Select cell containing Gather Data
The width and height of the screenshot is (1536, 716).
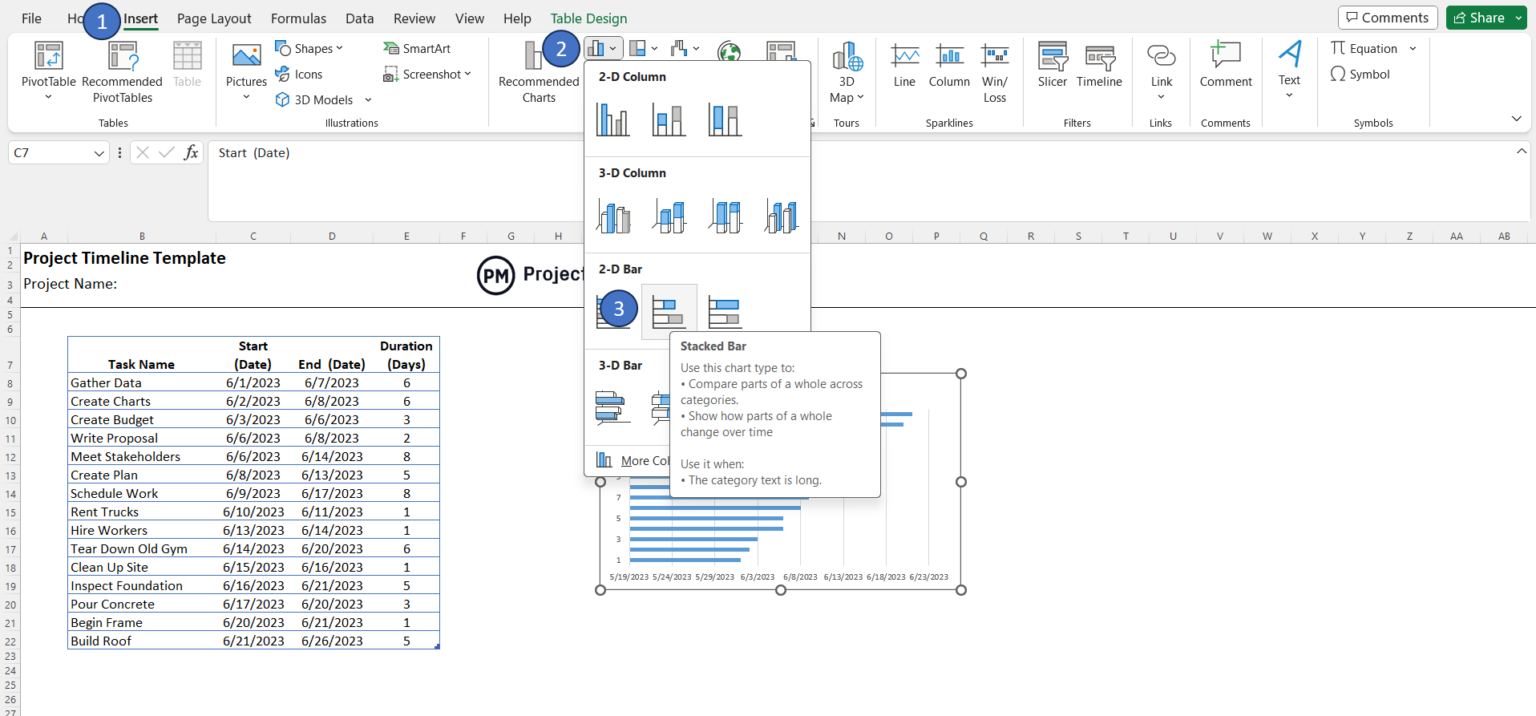pyautogui.click(x=105, y=382)
